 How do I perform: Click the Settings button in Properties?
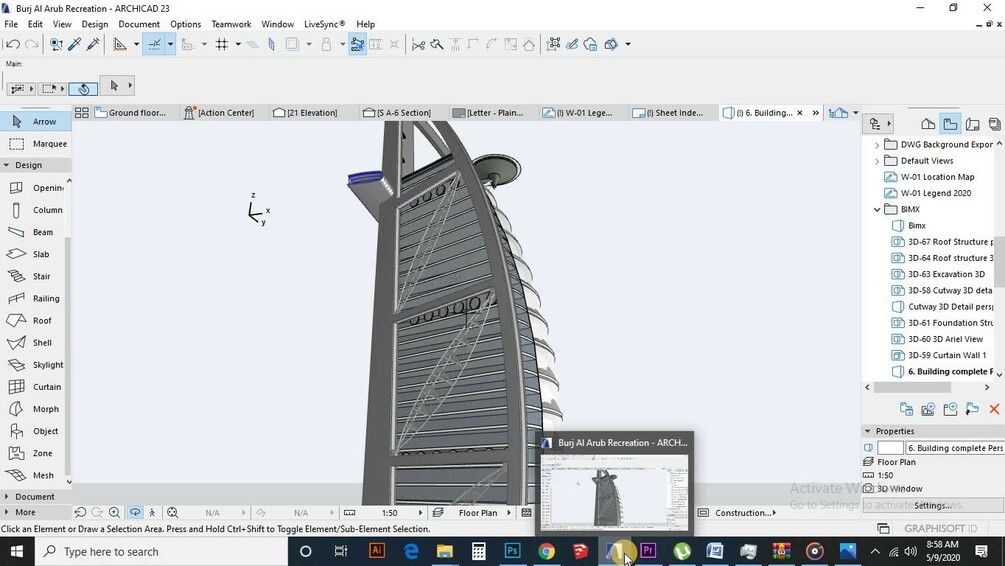[x=933, y=505]
